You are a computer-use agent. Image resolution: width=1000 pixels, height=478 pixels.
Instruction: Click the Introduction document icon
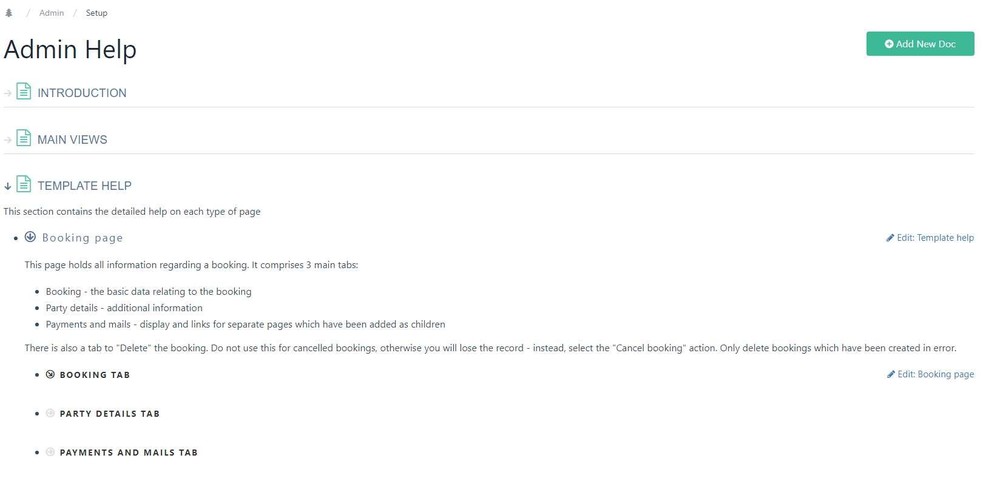tap(24, 92)
